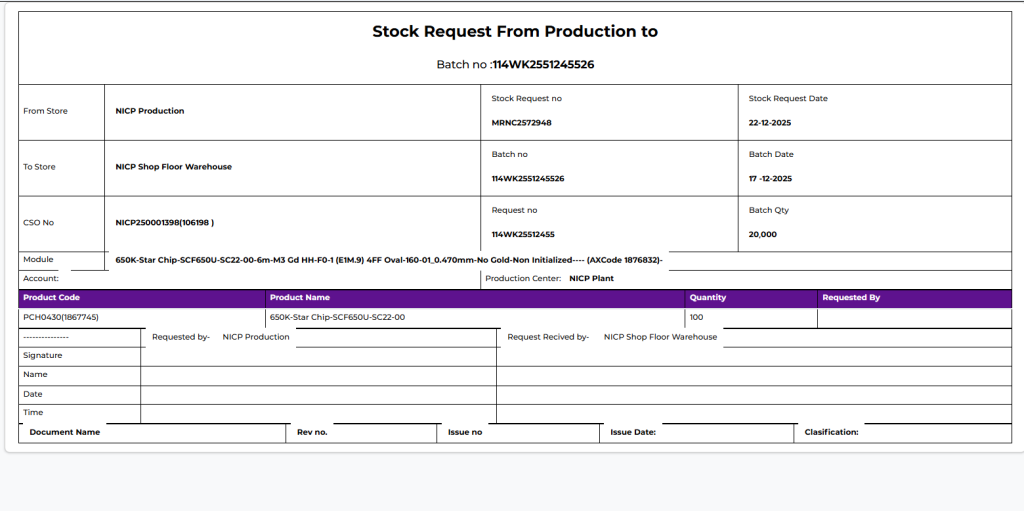1024x511 pixels.
Task: Click the Issue Date footer label
Action: [x=633, y=432]
